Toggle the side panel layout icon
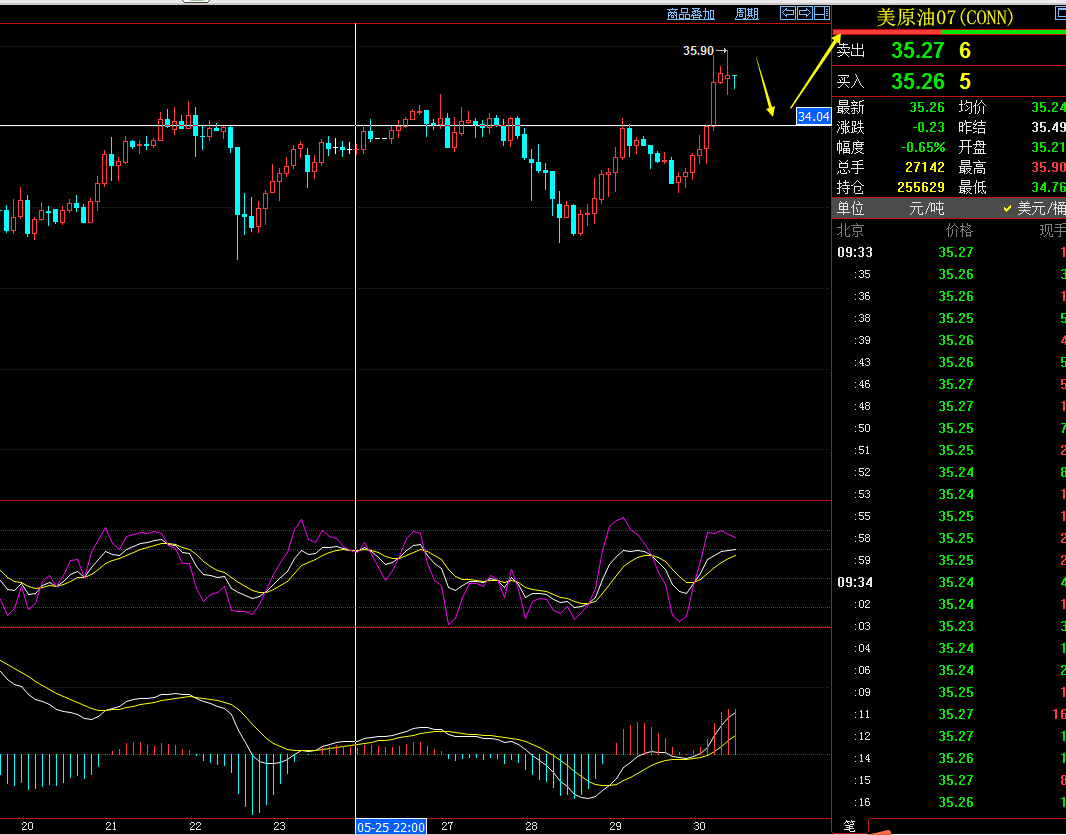This screenshot has width=1066, height=835. coord(821,13)
